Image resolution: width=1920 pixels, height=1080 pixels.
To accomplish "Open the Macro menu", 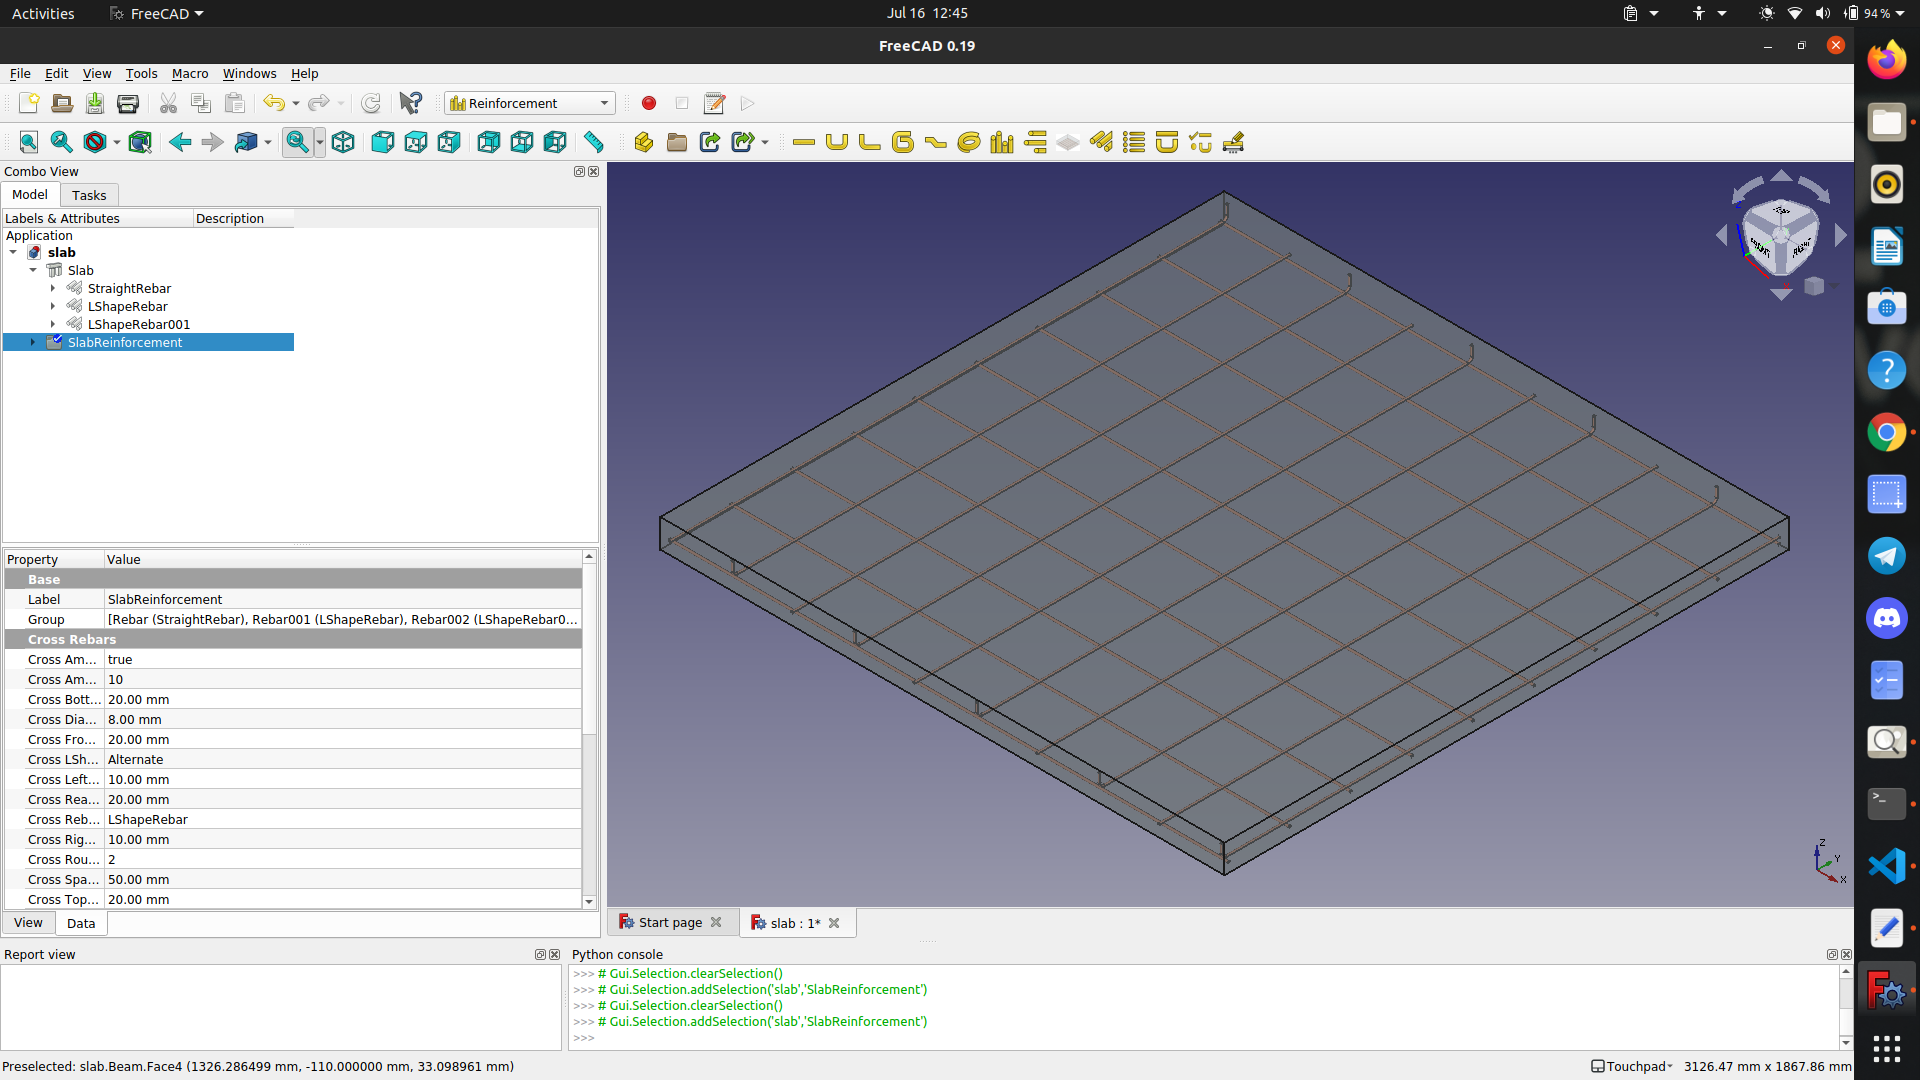I will coord(189,73).
